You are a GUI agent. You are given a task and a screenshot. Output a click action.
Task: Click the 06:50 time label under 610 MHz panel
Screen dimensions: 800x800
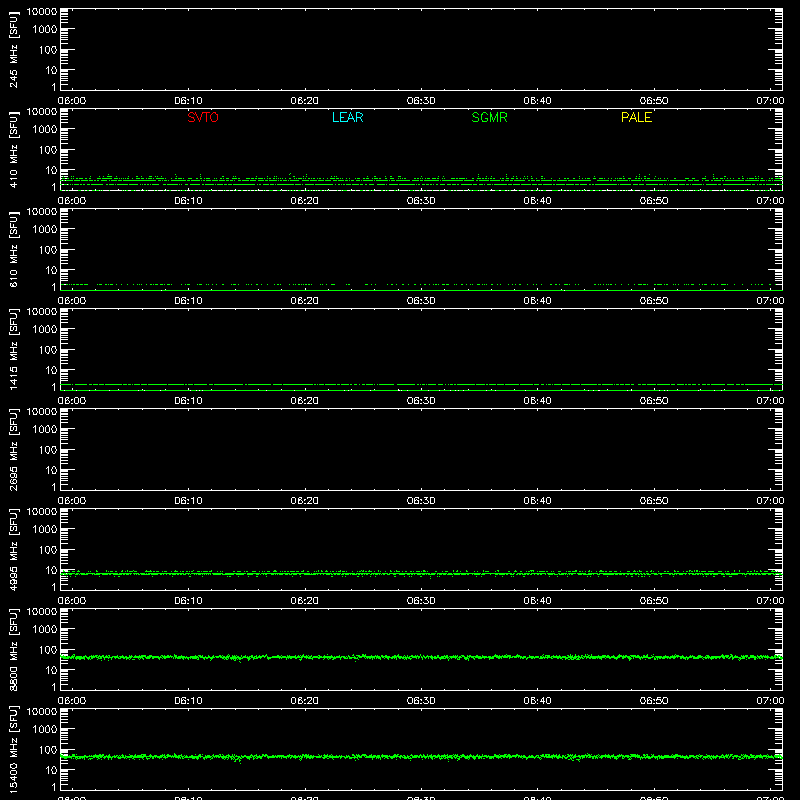coord(654,301)
